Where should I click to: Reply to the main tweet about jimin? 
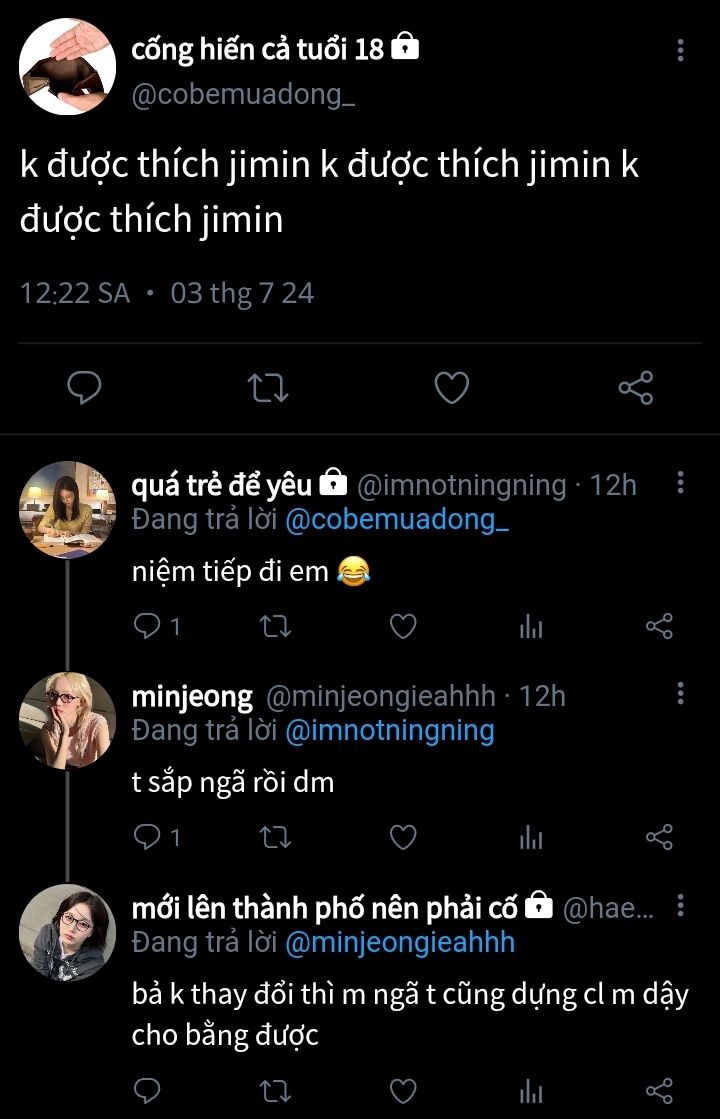[x=85, y=387]
